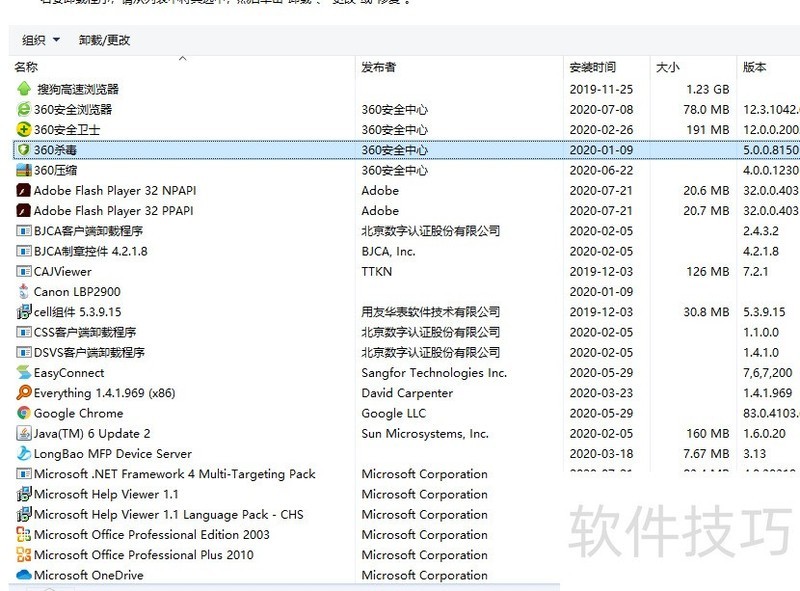The height and width of the screenshot is (591, 800).
Task: Click the LongBao MFP Device Server icon
Action: (x=24, y=453)
